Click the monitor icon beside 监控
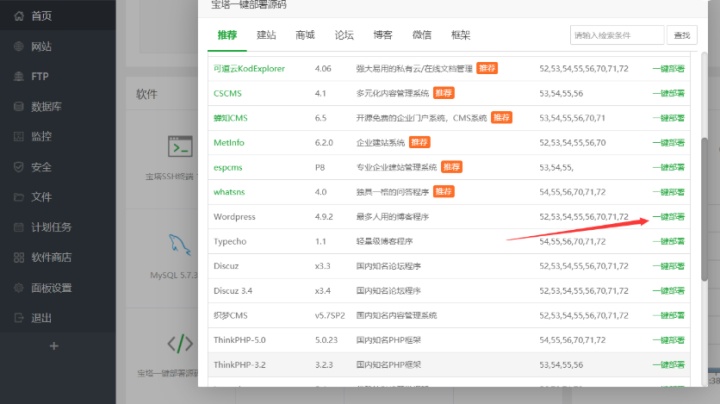720x404 pixels. pyautogui.click(x=19, y=136)
